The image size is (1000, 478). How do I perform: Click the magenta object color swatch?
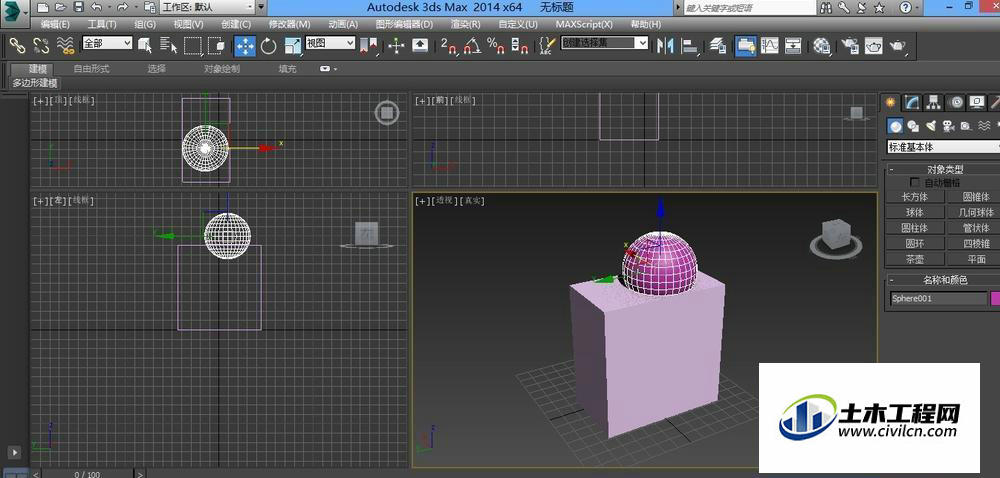[x=995, y=298]
